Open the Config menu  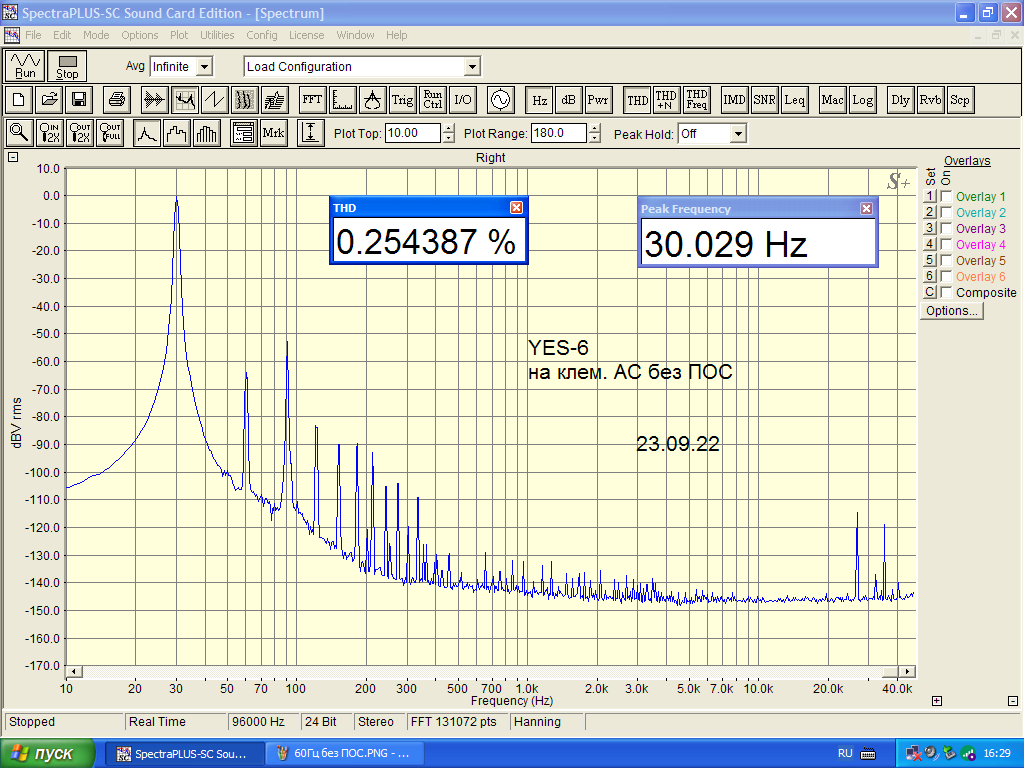[x=262, y=35]
